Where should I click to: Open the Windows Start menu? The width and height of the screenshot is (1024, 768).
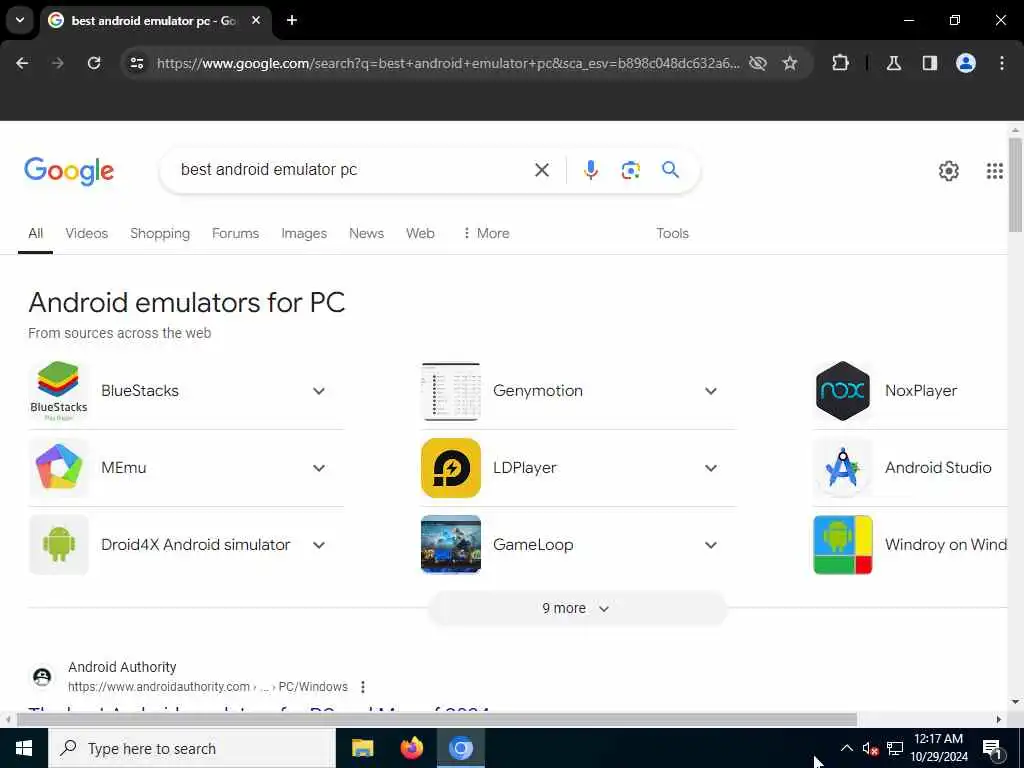(x=24, y=748)
